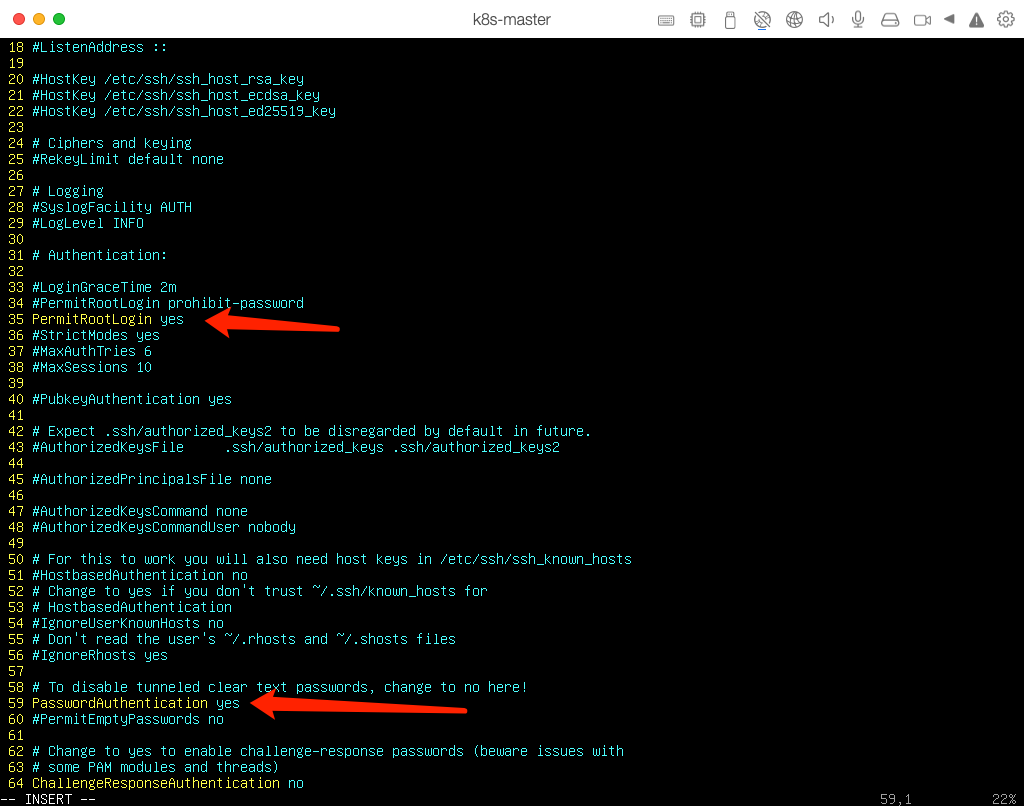Click the '#StrictModes yes' line

(x=96, y=335)
